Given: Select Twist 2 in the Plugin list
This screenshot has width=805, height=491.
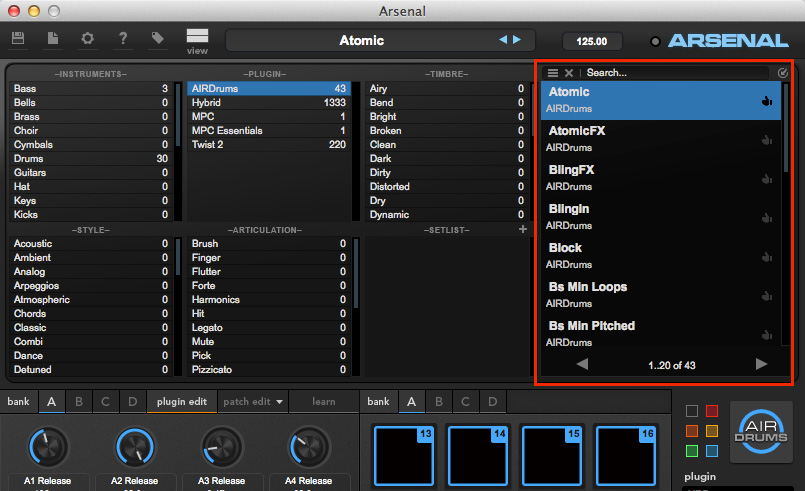Looking at the screenshot, I should pyautogui.click(x=269, y=145).
